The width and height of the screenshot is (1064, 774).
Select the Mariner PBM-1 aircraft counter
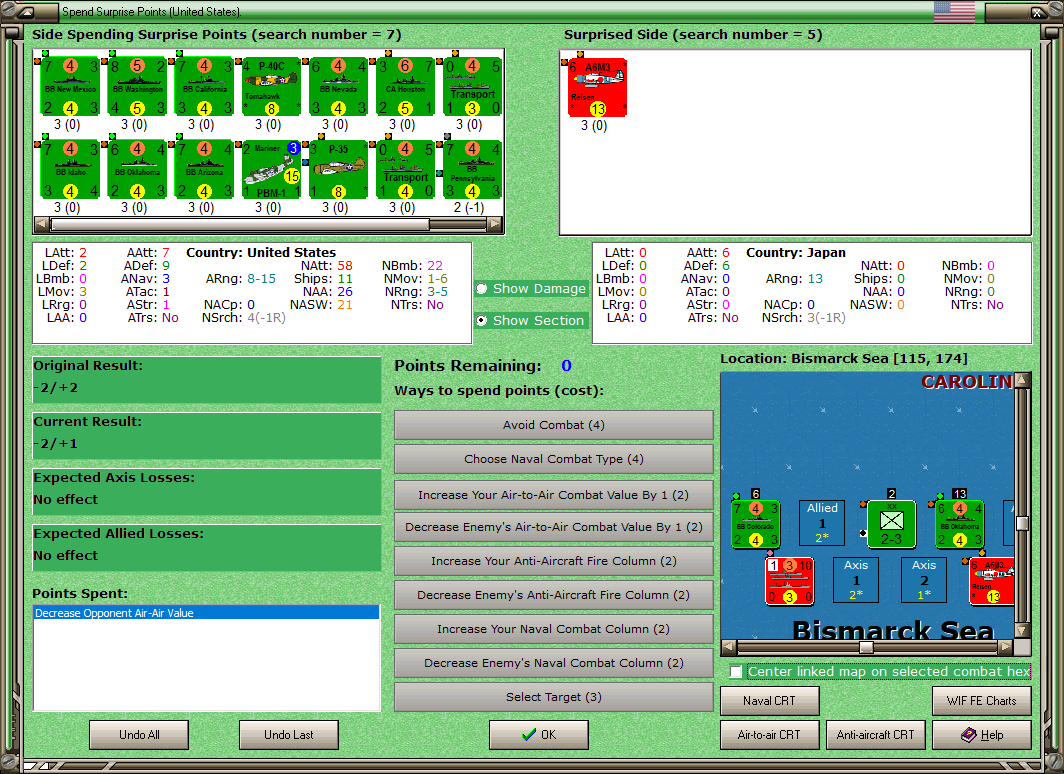tap(271, 170)
